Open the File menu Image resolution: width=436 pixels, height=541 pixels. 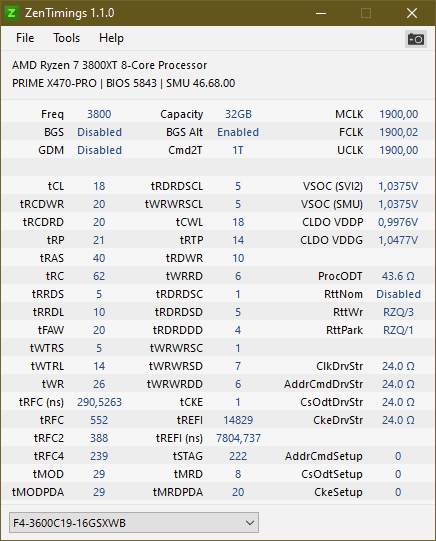coord(25,38)
